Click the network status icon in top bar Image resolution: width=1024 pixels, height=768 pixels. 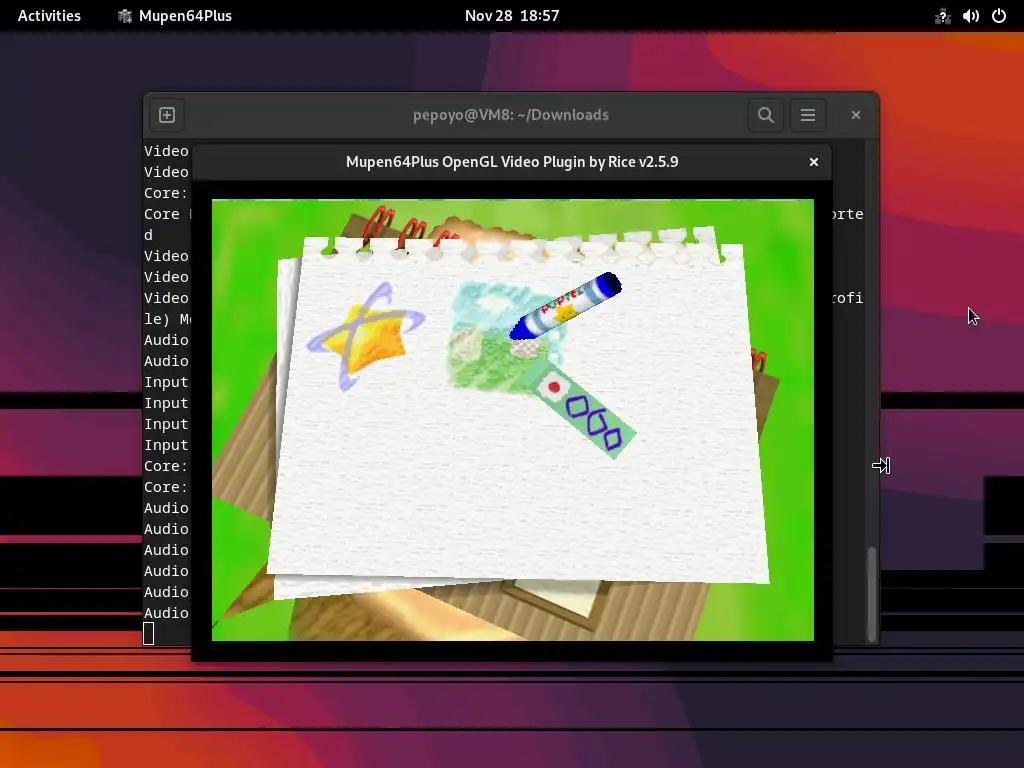[x=942, y=16]
